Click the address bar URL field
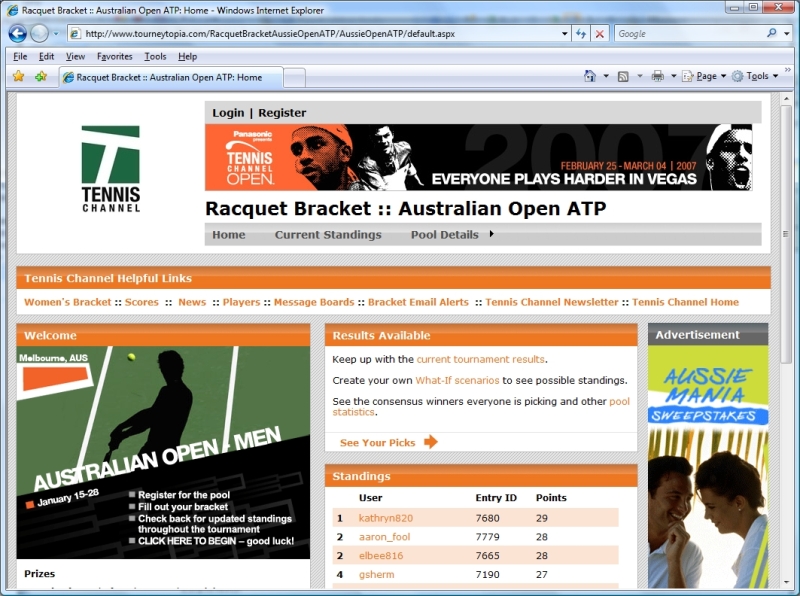The height and width of the screenshot is (596, 800). point(319,34)
